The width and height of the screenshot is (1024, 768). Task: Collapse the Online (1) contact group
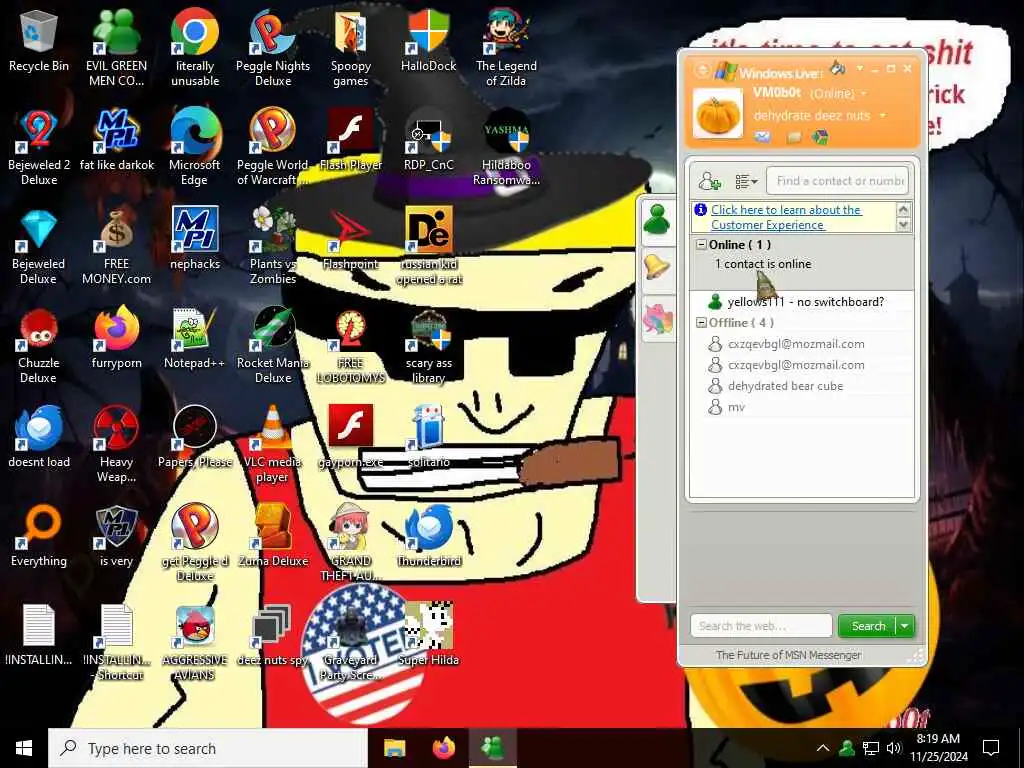[701, 245]
